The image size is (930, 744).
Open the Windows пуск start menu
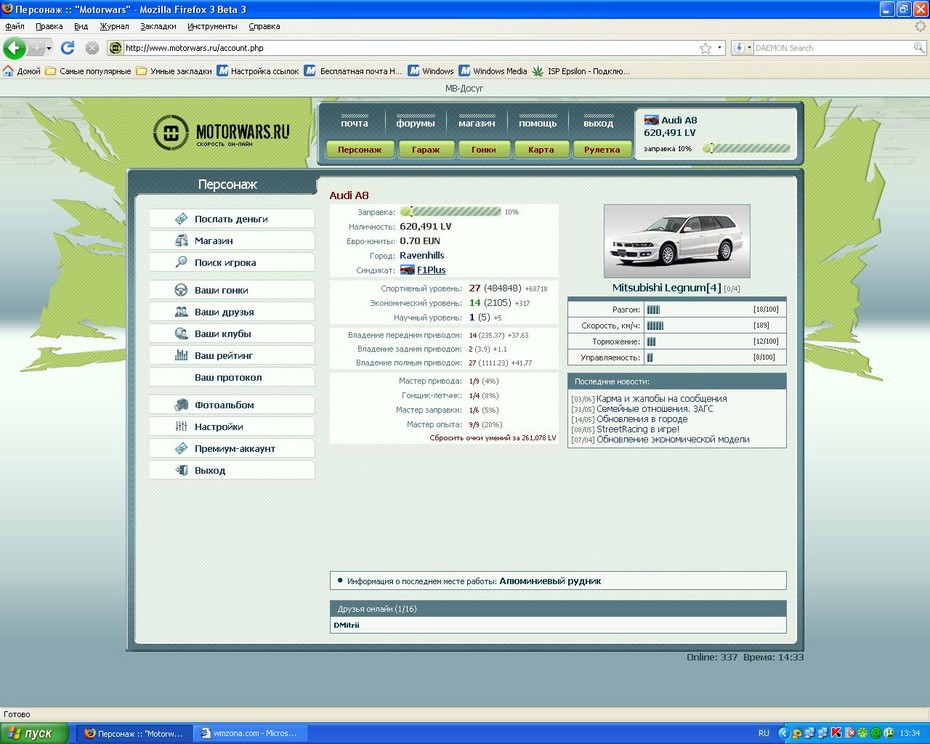[x=34, y=733]
